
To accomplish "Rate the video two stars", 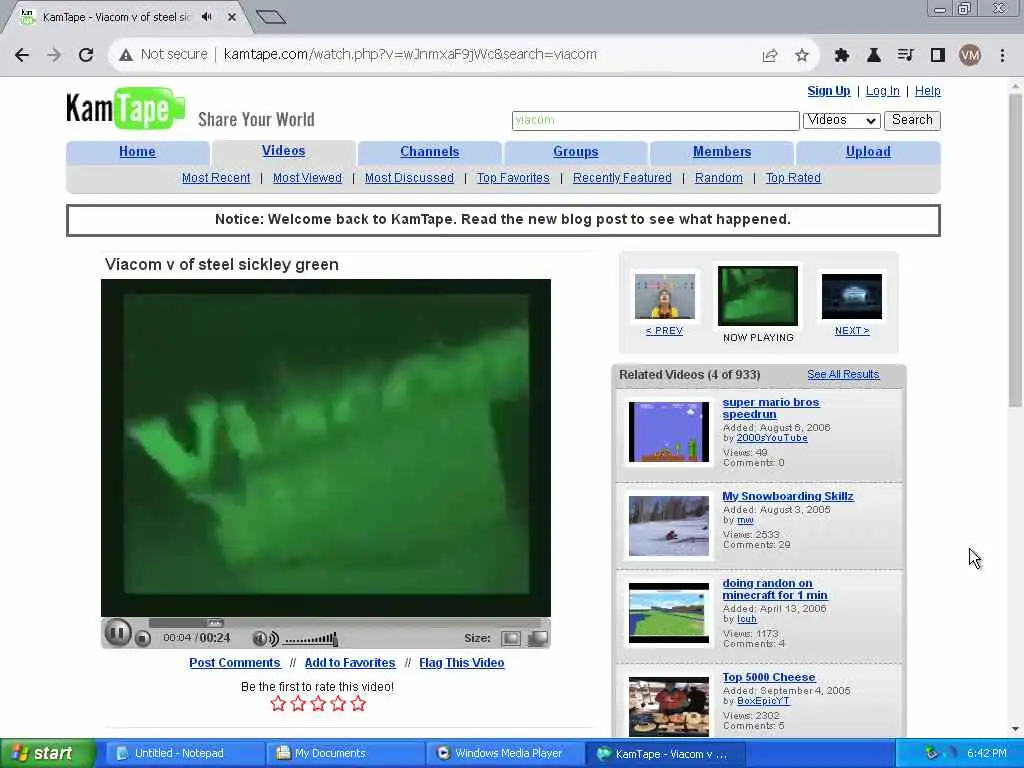I will (x=298, y=703).
